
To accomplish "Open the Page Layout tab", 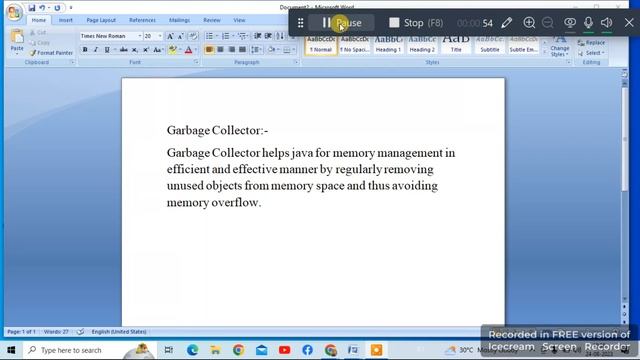I will click(101, 20).
